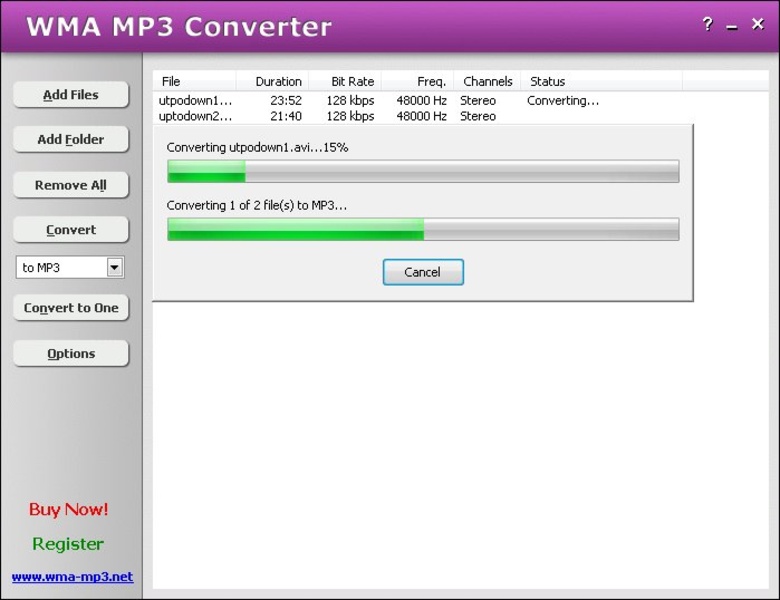Open help with the question mark icon
The width and height of the screenshot is (780, 600).
tap(707, 24)
